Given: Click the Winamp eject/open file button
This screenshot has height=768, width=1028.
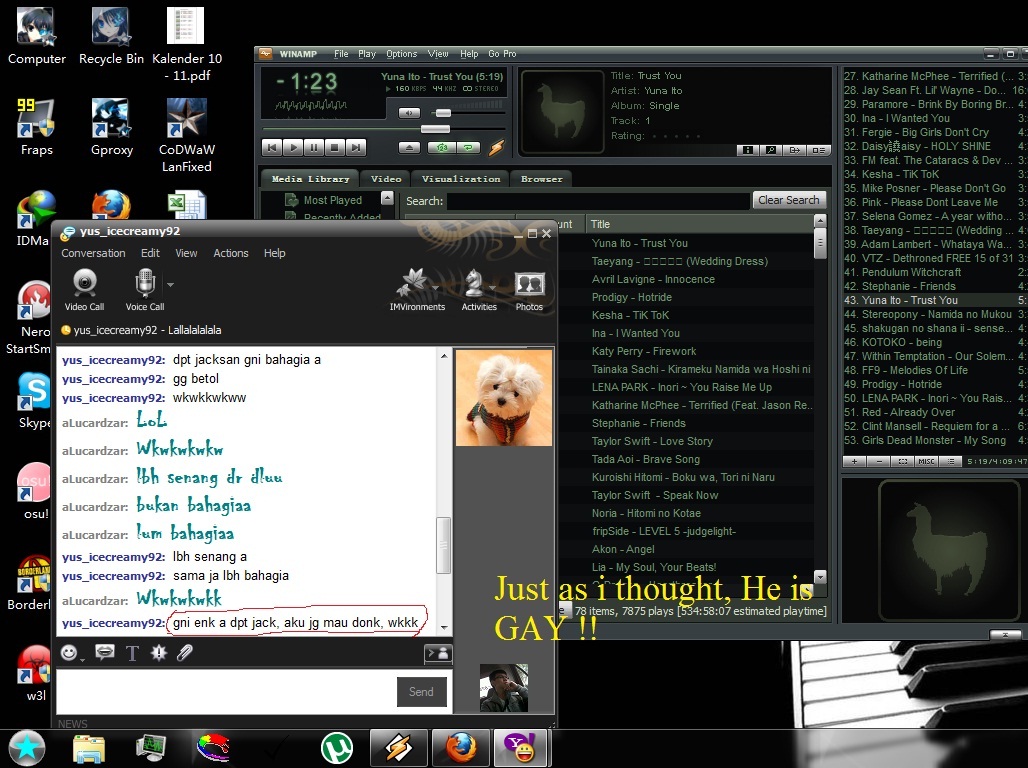Looking at the screenshot, I should [409, 148].
